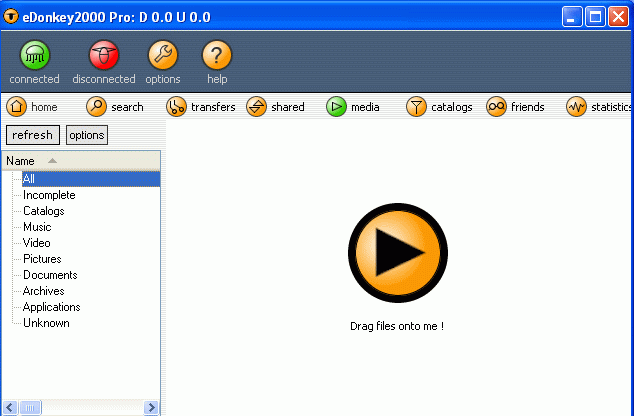Viewport: 634px width, 416px height.
Task: Open the shared tab
Action: [x=275, y=107]
